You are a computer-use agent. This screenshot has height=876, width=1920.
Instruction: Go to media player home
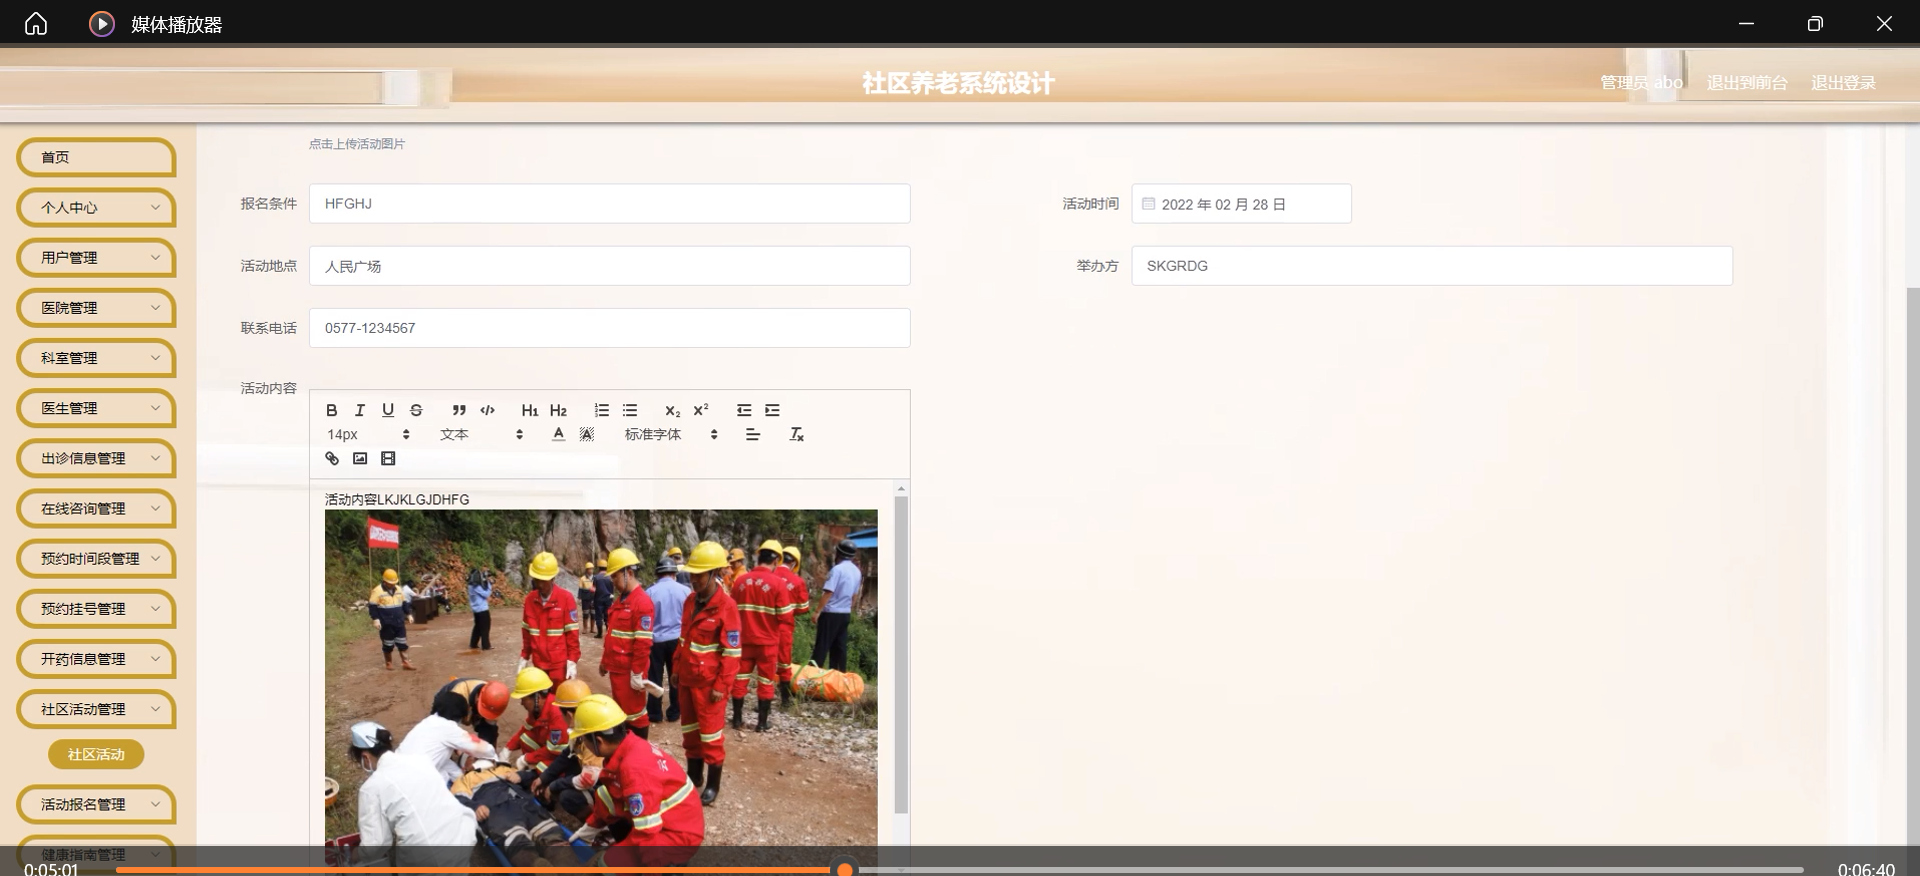pos(36,23)
